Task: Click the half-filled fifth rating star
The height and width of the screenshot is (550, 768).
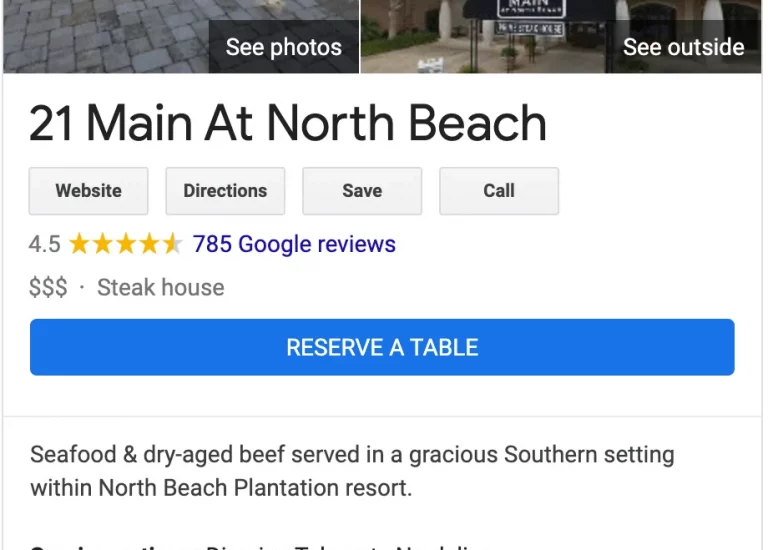Action: coord(171,244)
